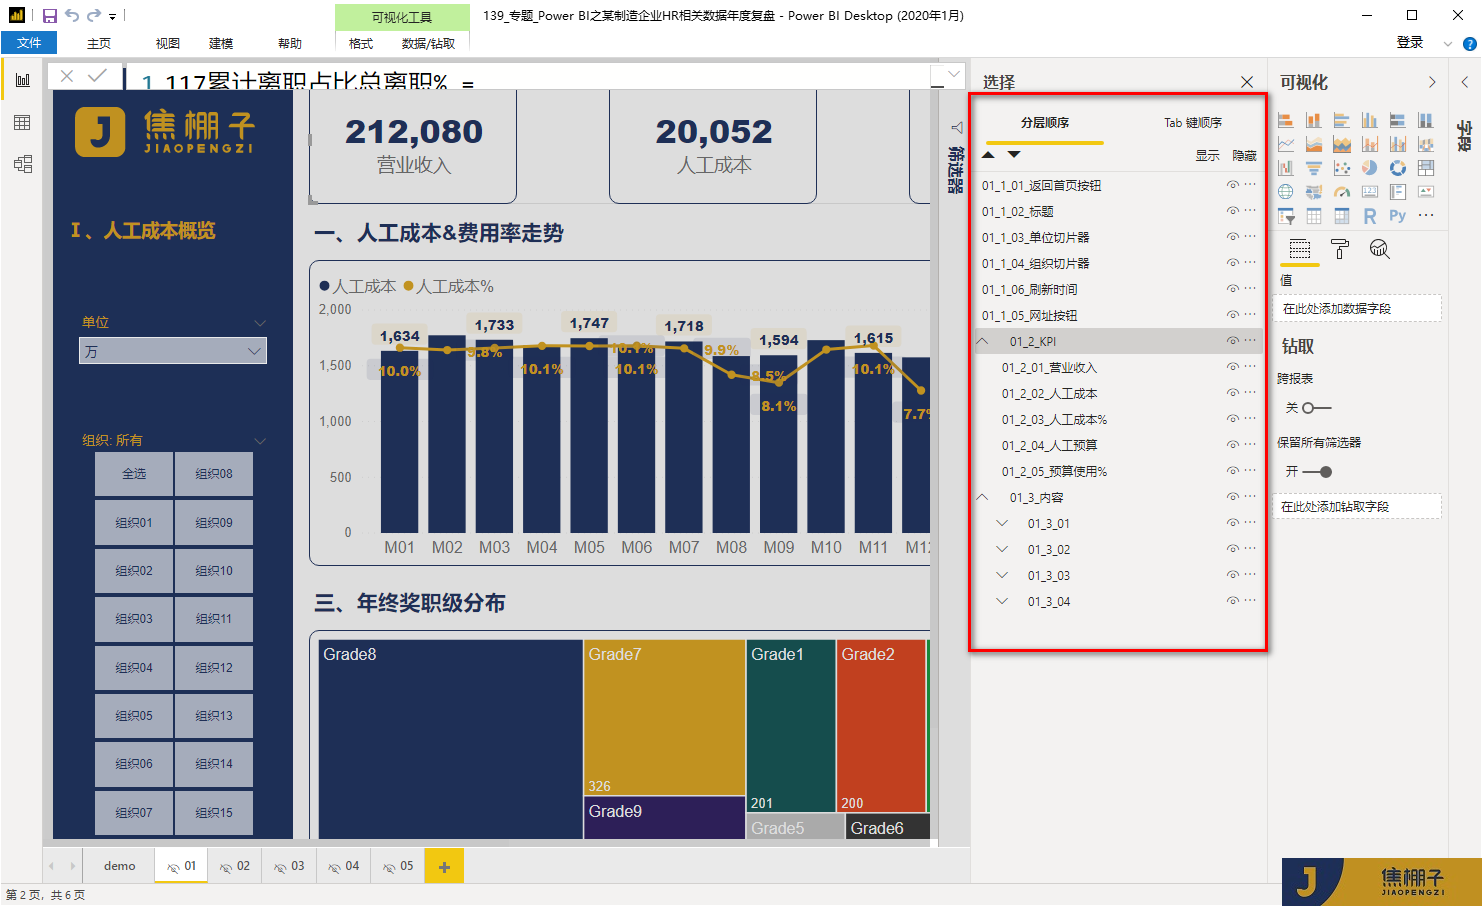Switch to page tab 03
Screen dimensions: 1482x906
tap(290, 866)
